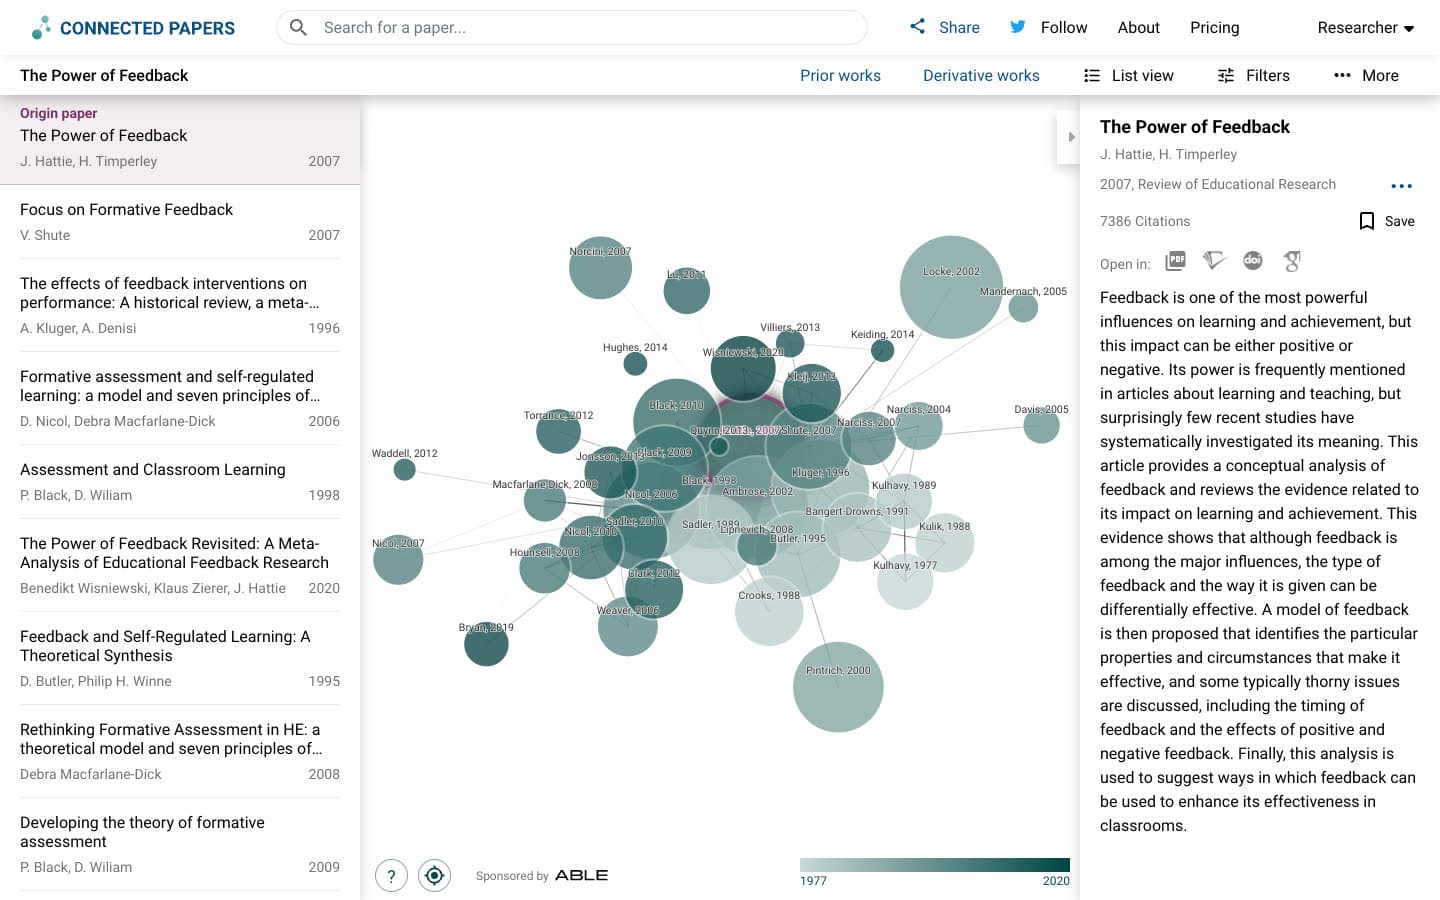Click the Davis, 2005 graph node
1440x900 pixels.
point(1041,425)
